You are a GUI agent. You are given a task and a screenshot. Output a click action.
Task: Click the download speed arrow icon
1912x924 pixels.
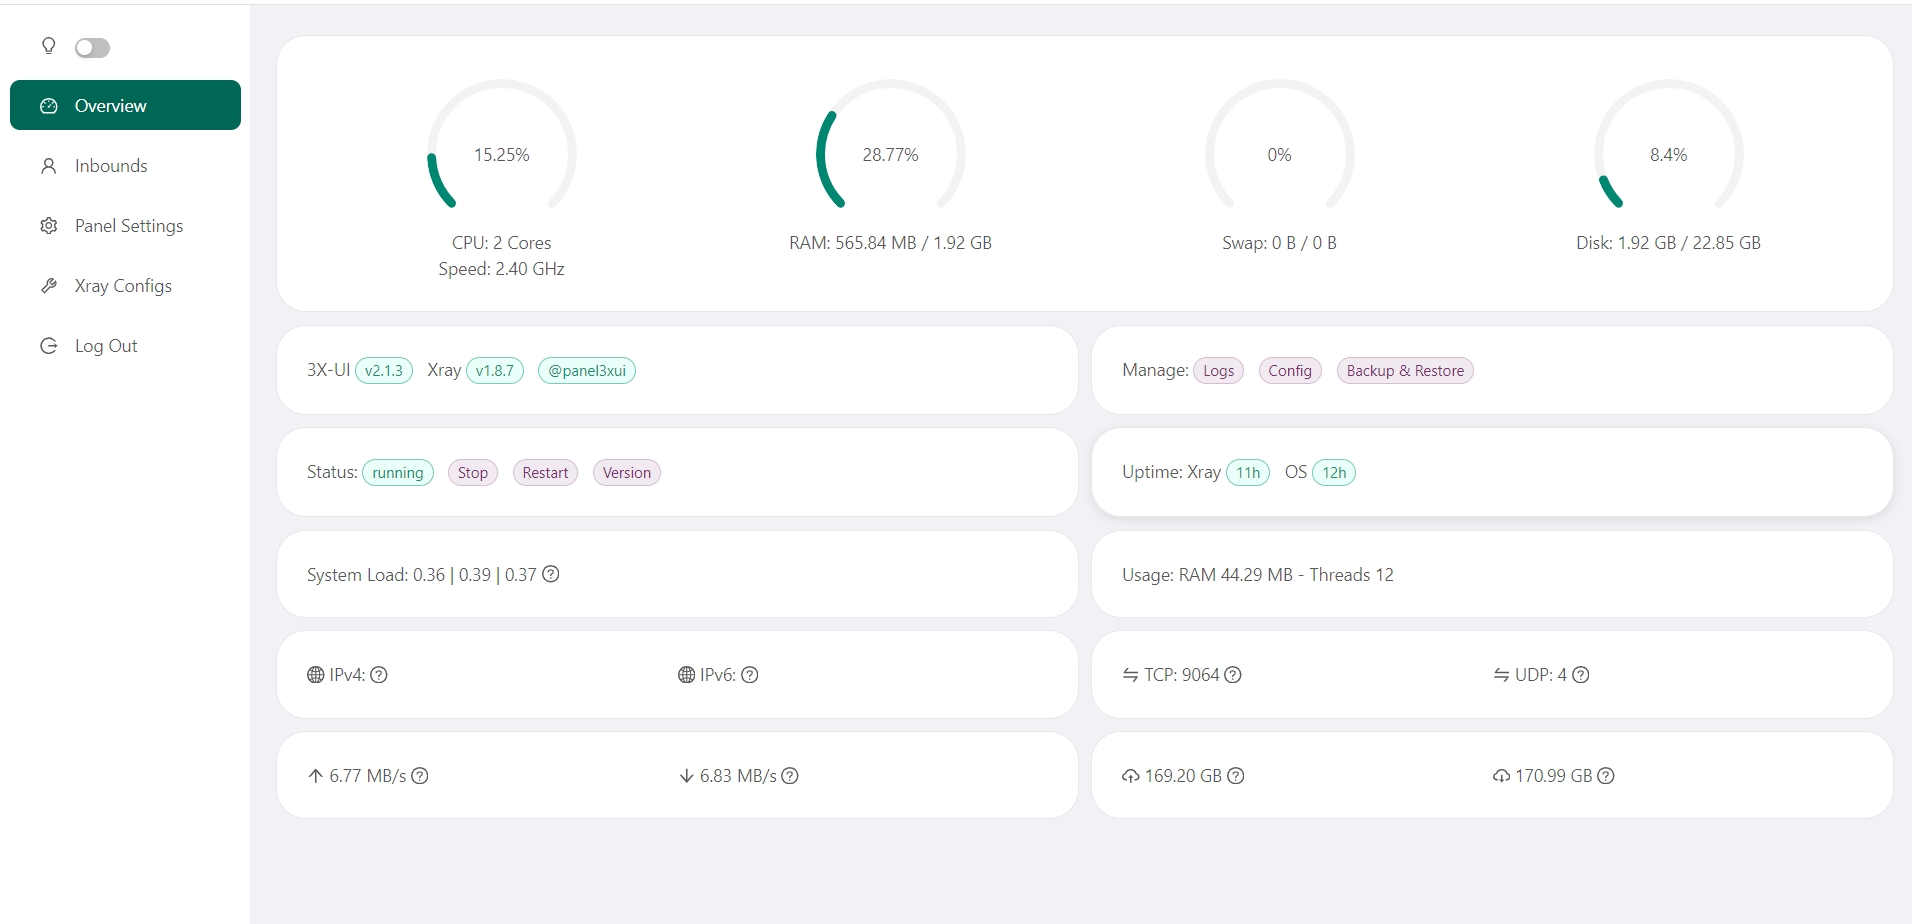point(686,776)
